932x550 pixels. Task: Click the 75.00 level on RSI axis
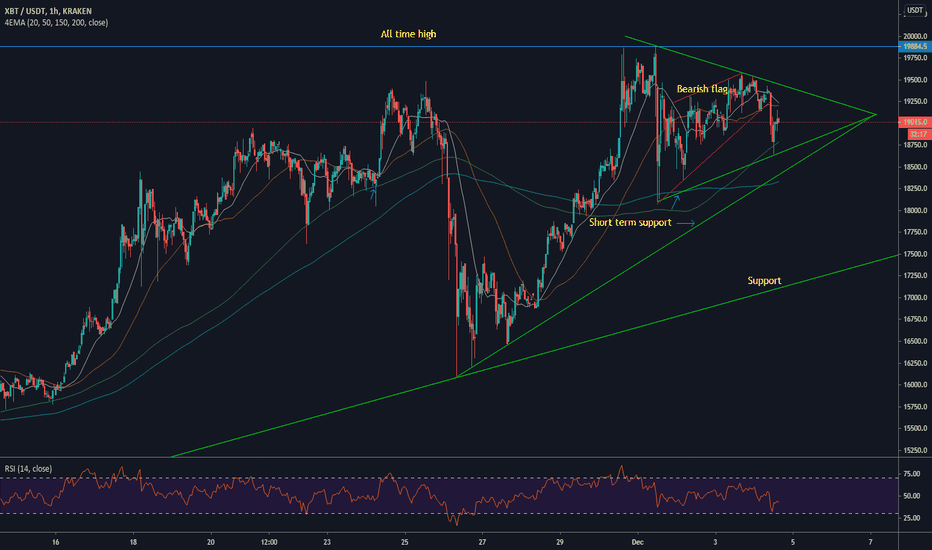912,474
